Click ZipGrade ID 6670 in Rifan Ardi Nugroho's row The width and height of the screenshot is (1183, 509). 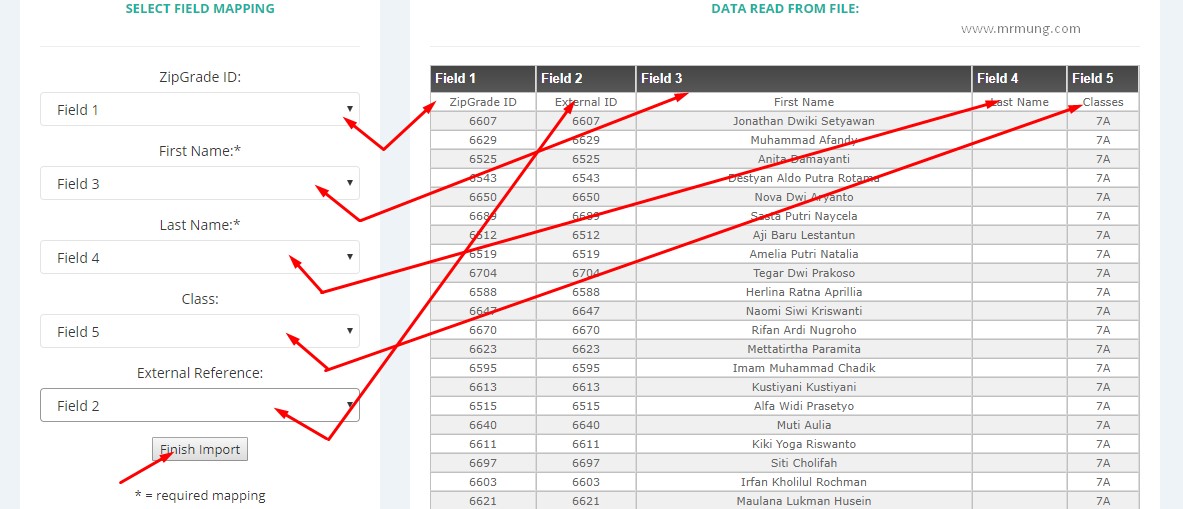(483, 330)
